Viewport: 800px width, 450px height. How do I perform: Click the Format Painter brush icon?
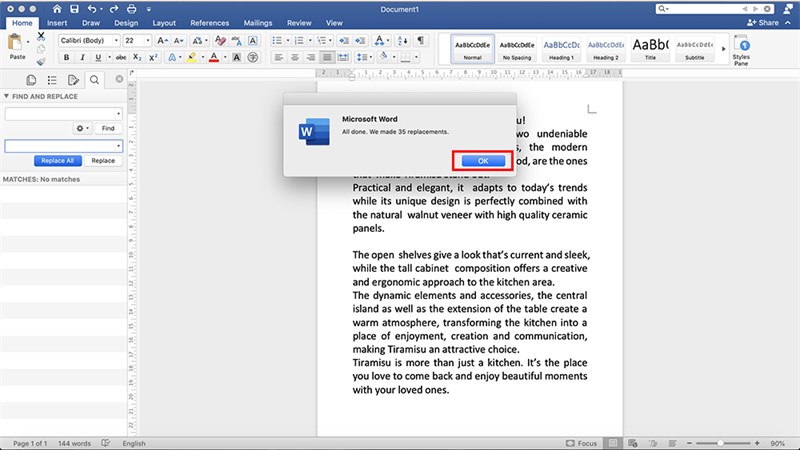[x=41, y=62]
